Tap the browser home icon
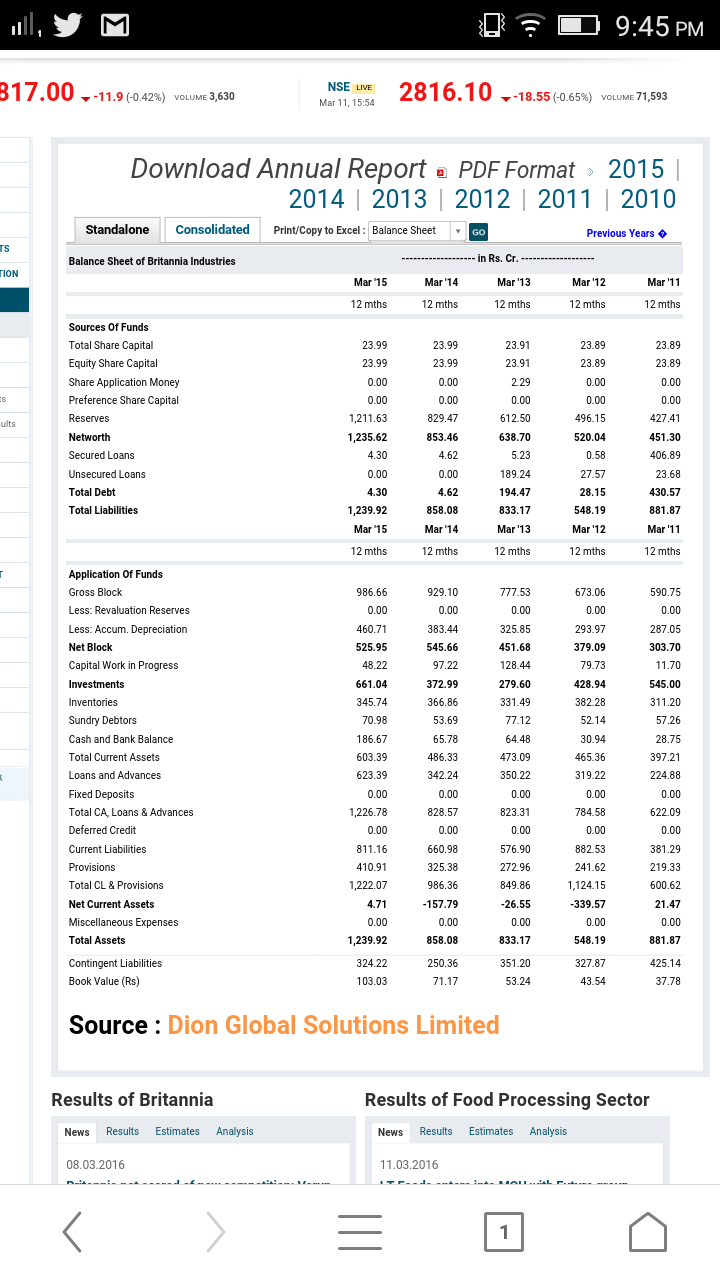 (647, 1232)
